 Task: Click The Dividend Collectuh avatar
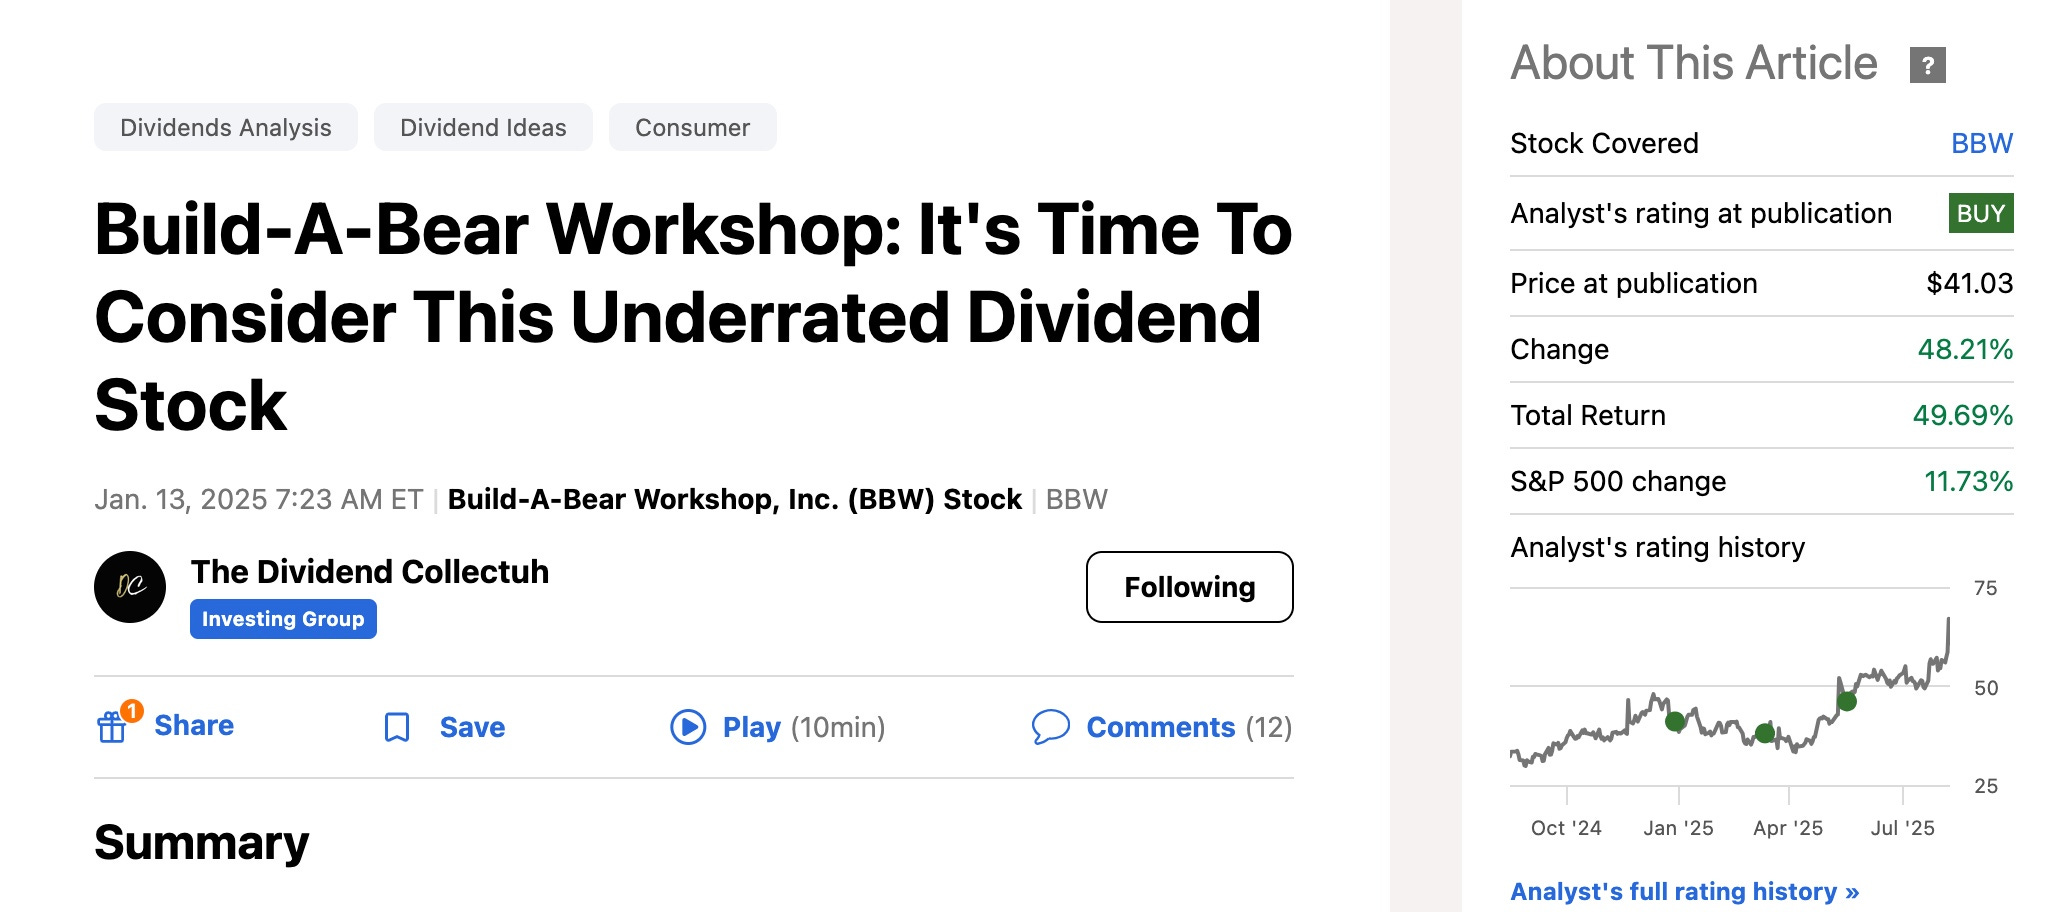click(x=130, y=587)
